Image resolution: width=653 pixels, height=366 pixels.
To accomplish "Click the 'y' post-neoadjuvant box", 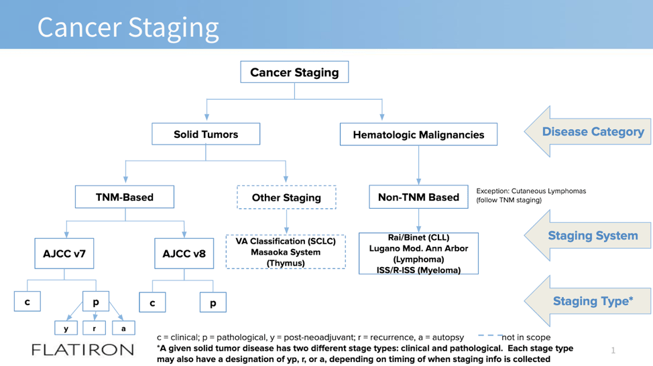I will 66,328.
